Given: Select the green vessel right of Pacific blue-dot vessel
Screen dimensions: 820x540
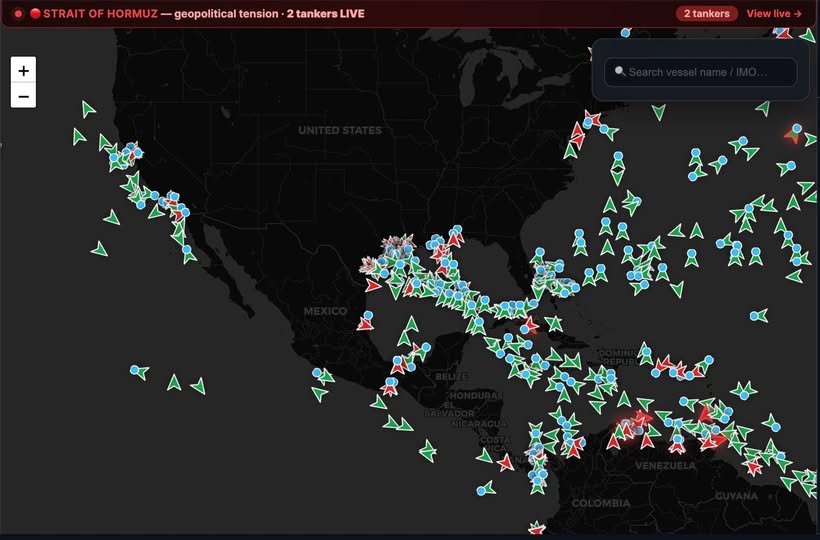Looking at the screenshot, I should coord(174,382).
